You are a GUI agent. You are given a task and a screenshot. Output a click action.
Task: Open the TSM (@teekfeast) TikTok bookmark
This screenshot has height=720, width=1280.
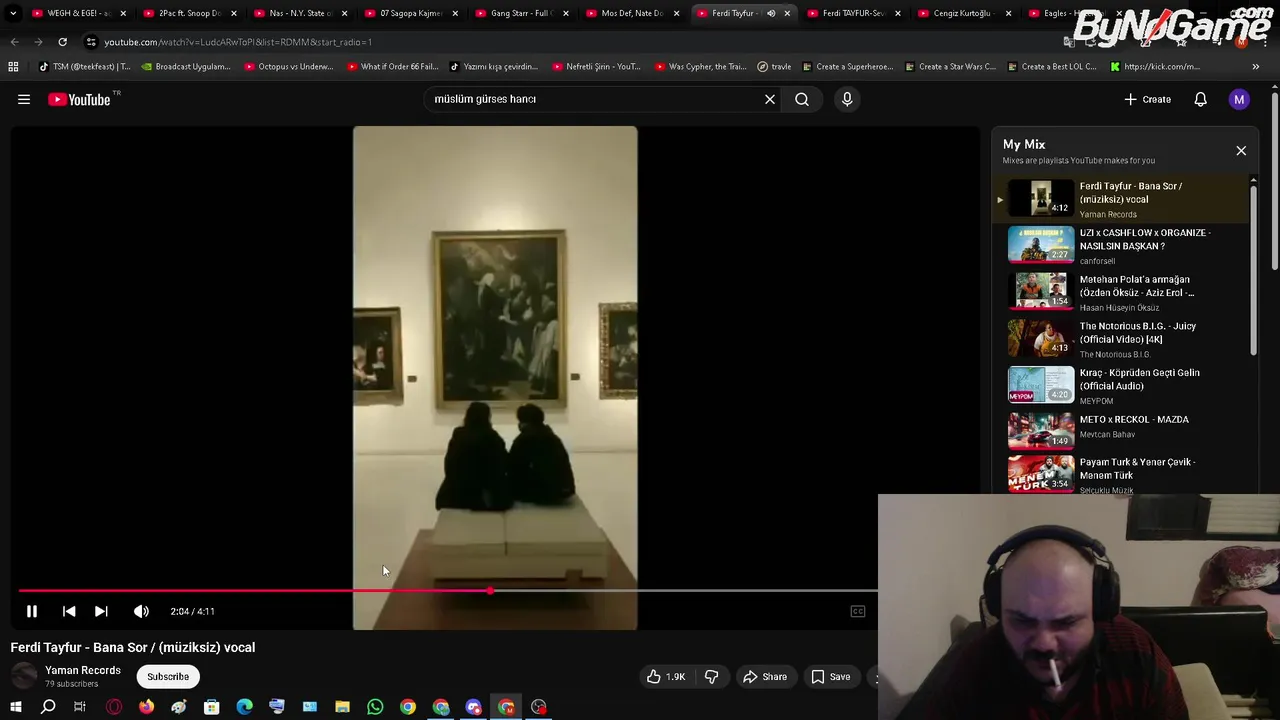[x=84, y=67]
